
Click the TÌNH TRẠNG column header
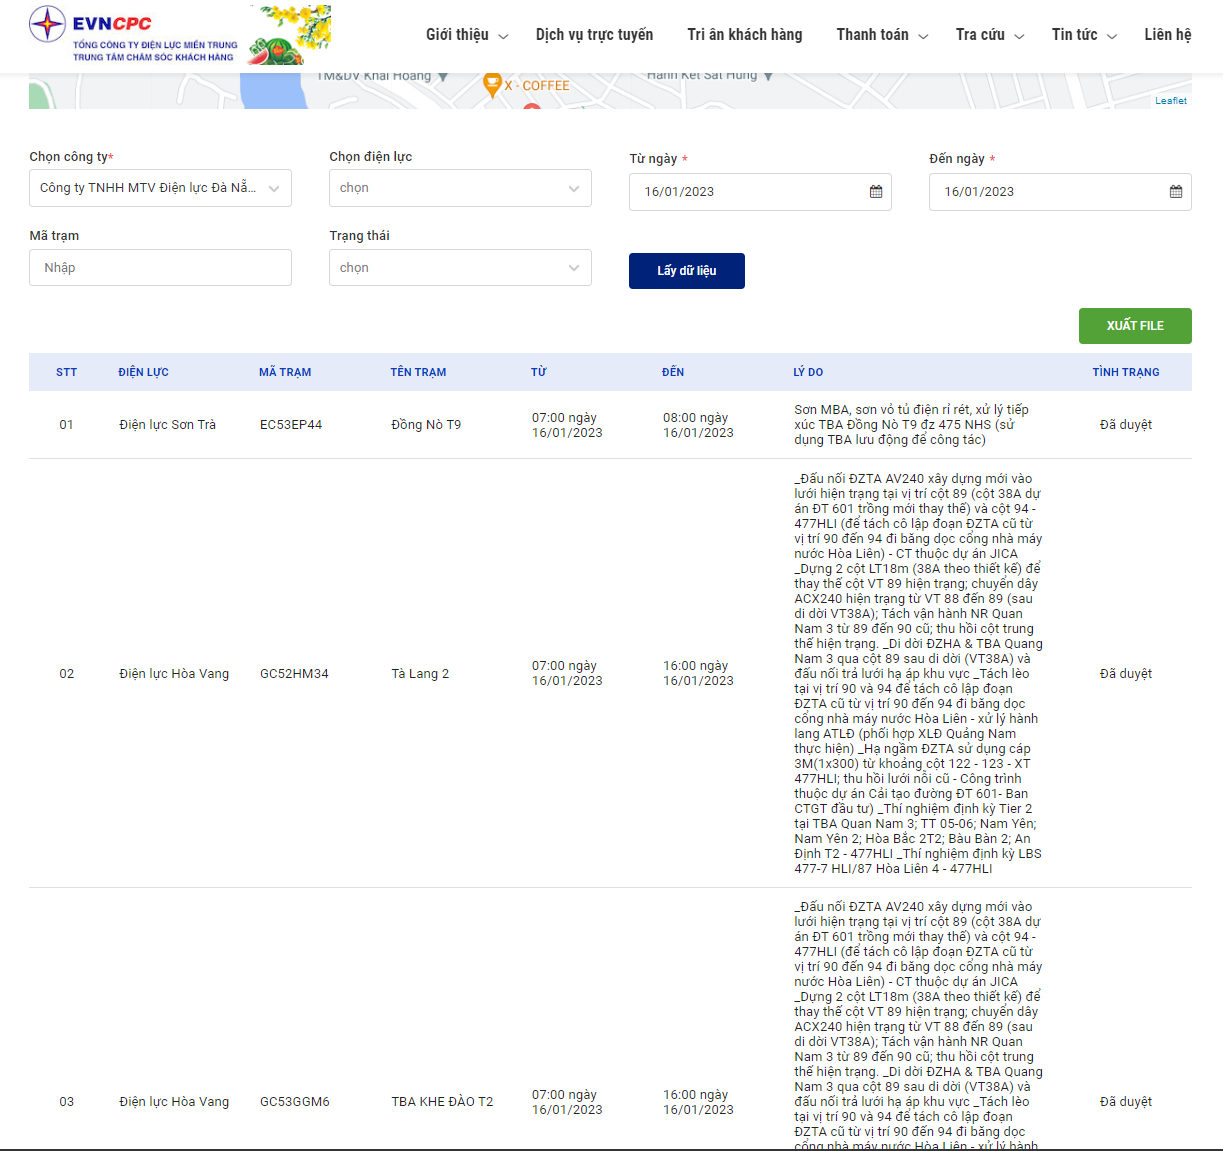(x=1126, y=372)
